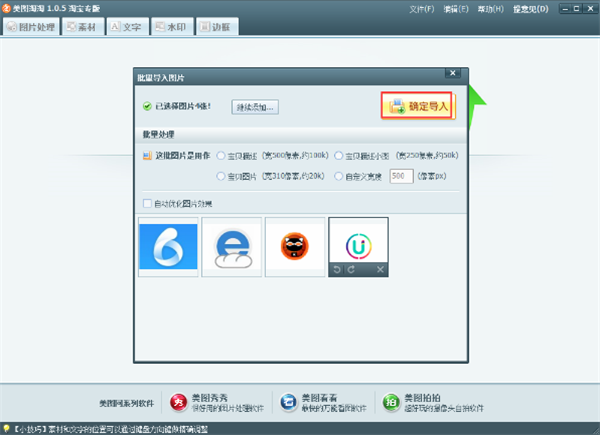Viewport: 600px width, 435px height.
Task: Rotate selected thumbnail counter-clockwise
Action: coord(337,270)
